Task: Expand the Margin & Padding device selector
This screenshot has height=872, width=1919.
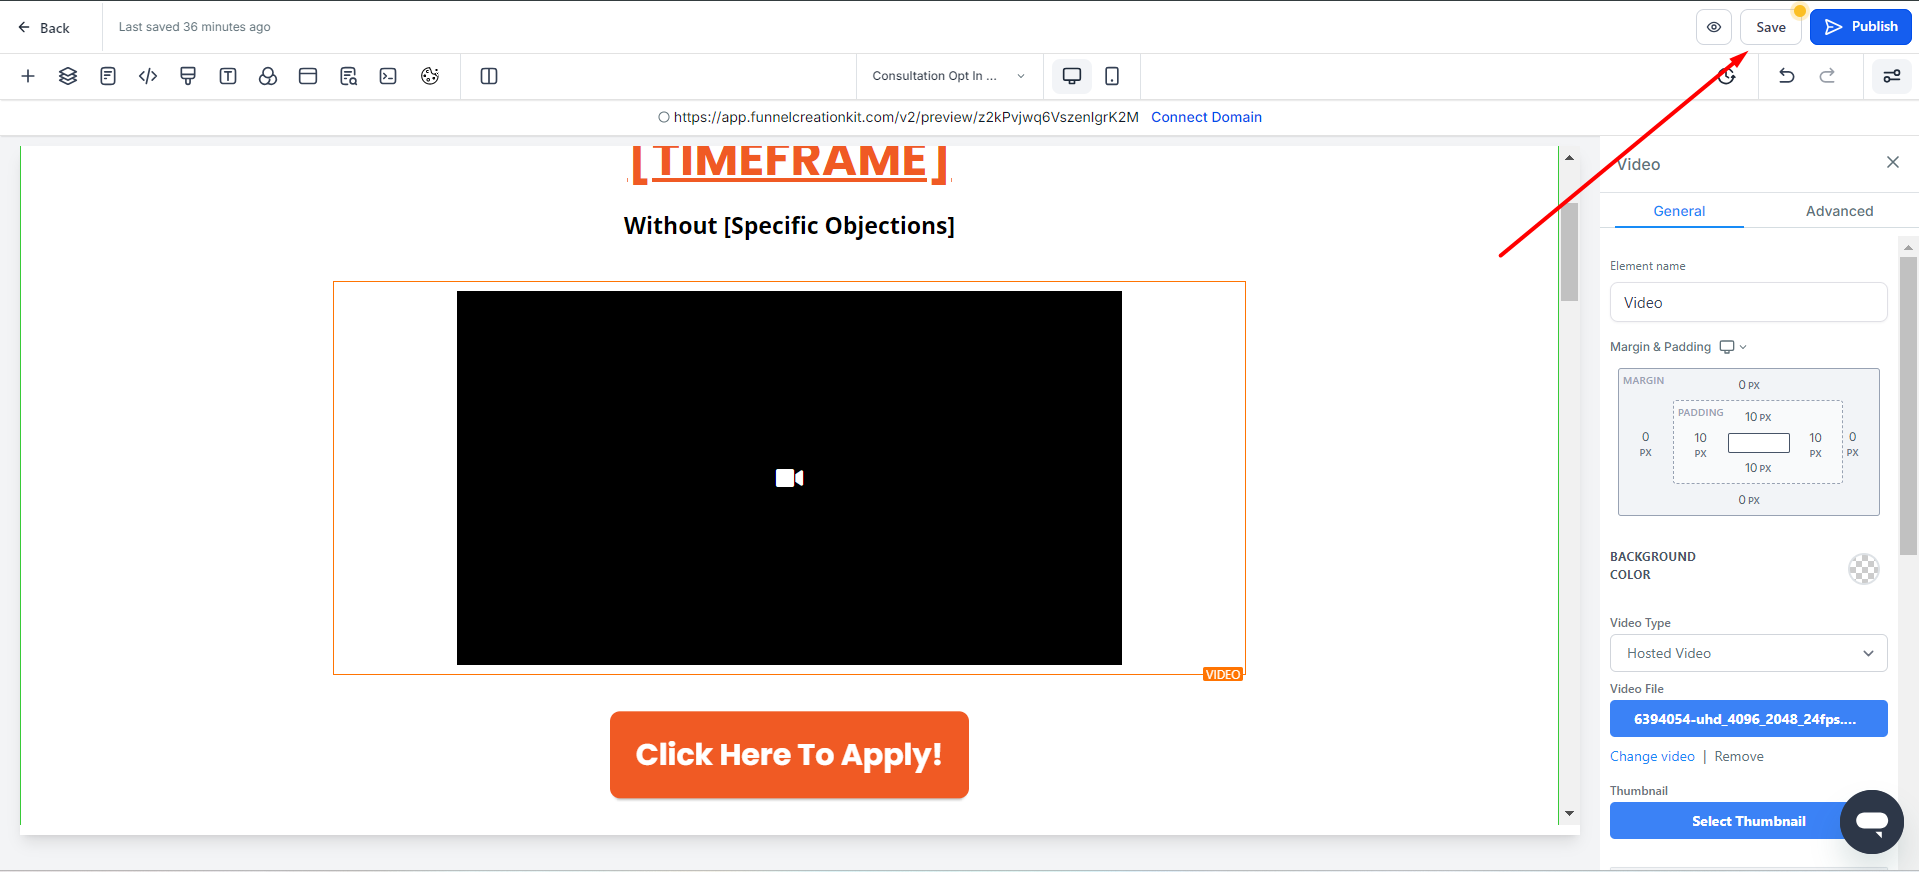Action: click(1733, 347)
